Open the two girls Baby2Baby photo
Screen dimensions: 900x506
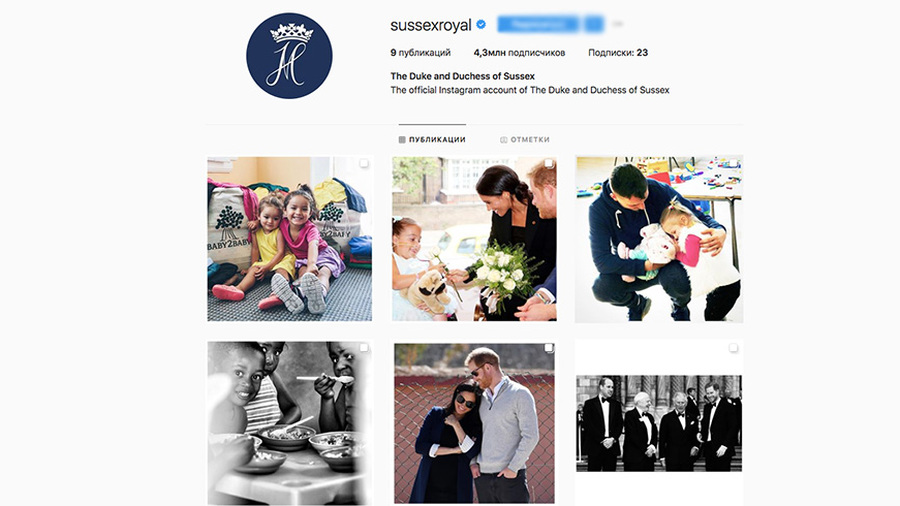tap(290, 239)
